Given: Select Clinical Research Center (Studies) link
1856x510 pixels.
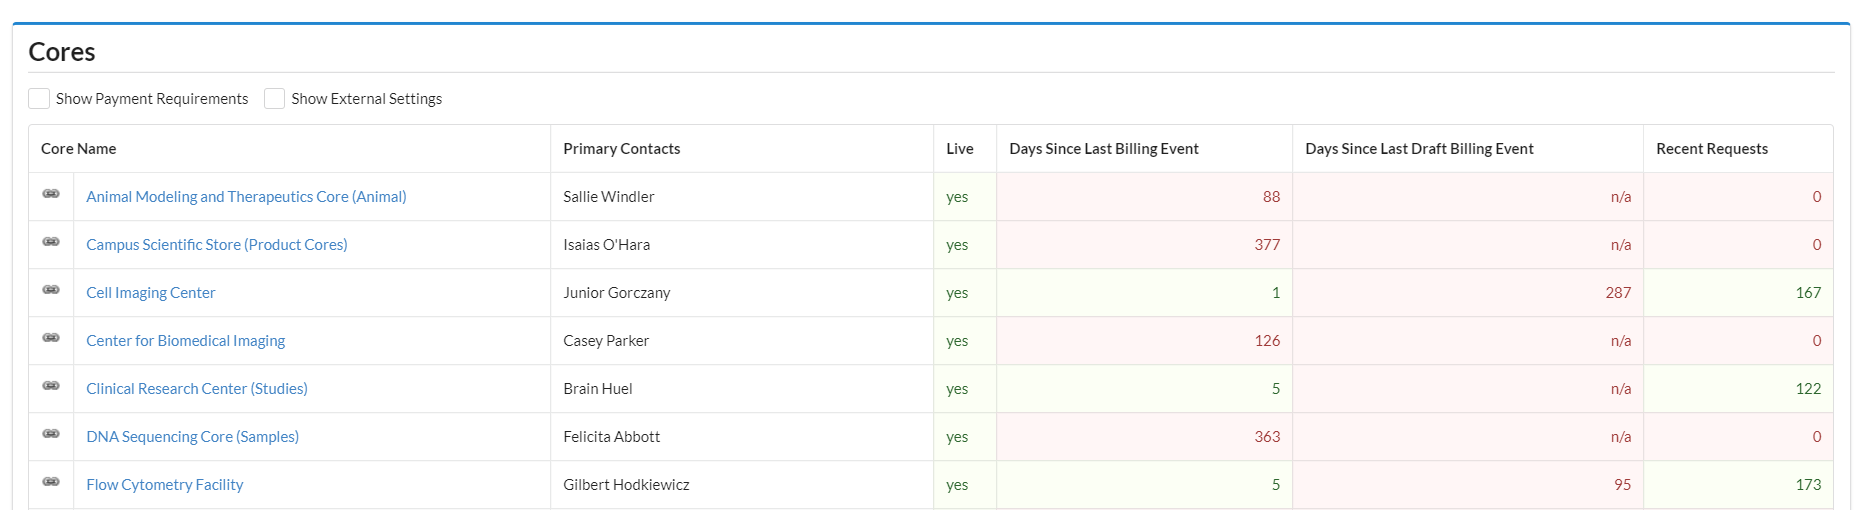Looking at the screenshot, I should (196, 389).
